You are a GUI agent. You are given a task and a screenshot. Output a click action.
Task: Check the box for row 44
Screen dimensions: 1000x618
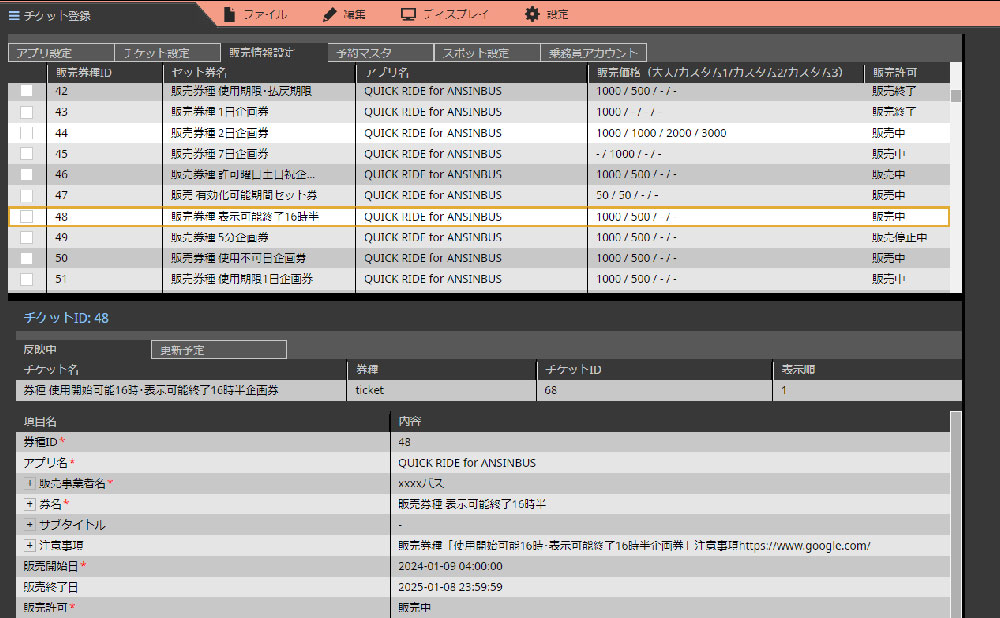click(26, 133)
